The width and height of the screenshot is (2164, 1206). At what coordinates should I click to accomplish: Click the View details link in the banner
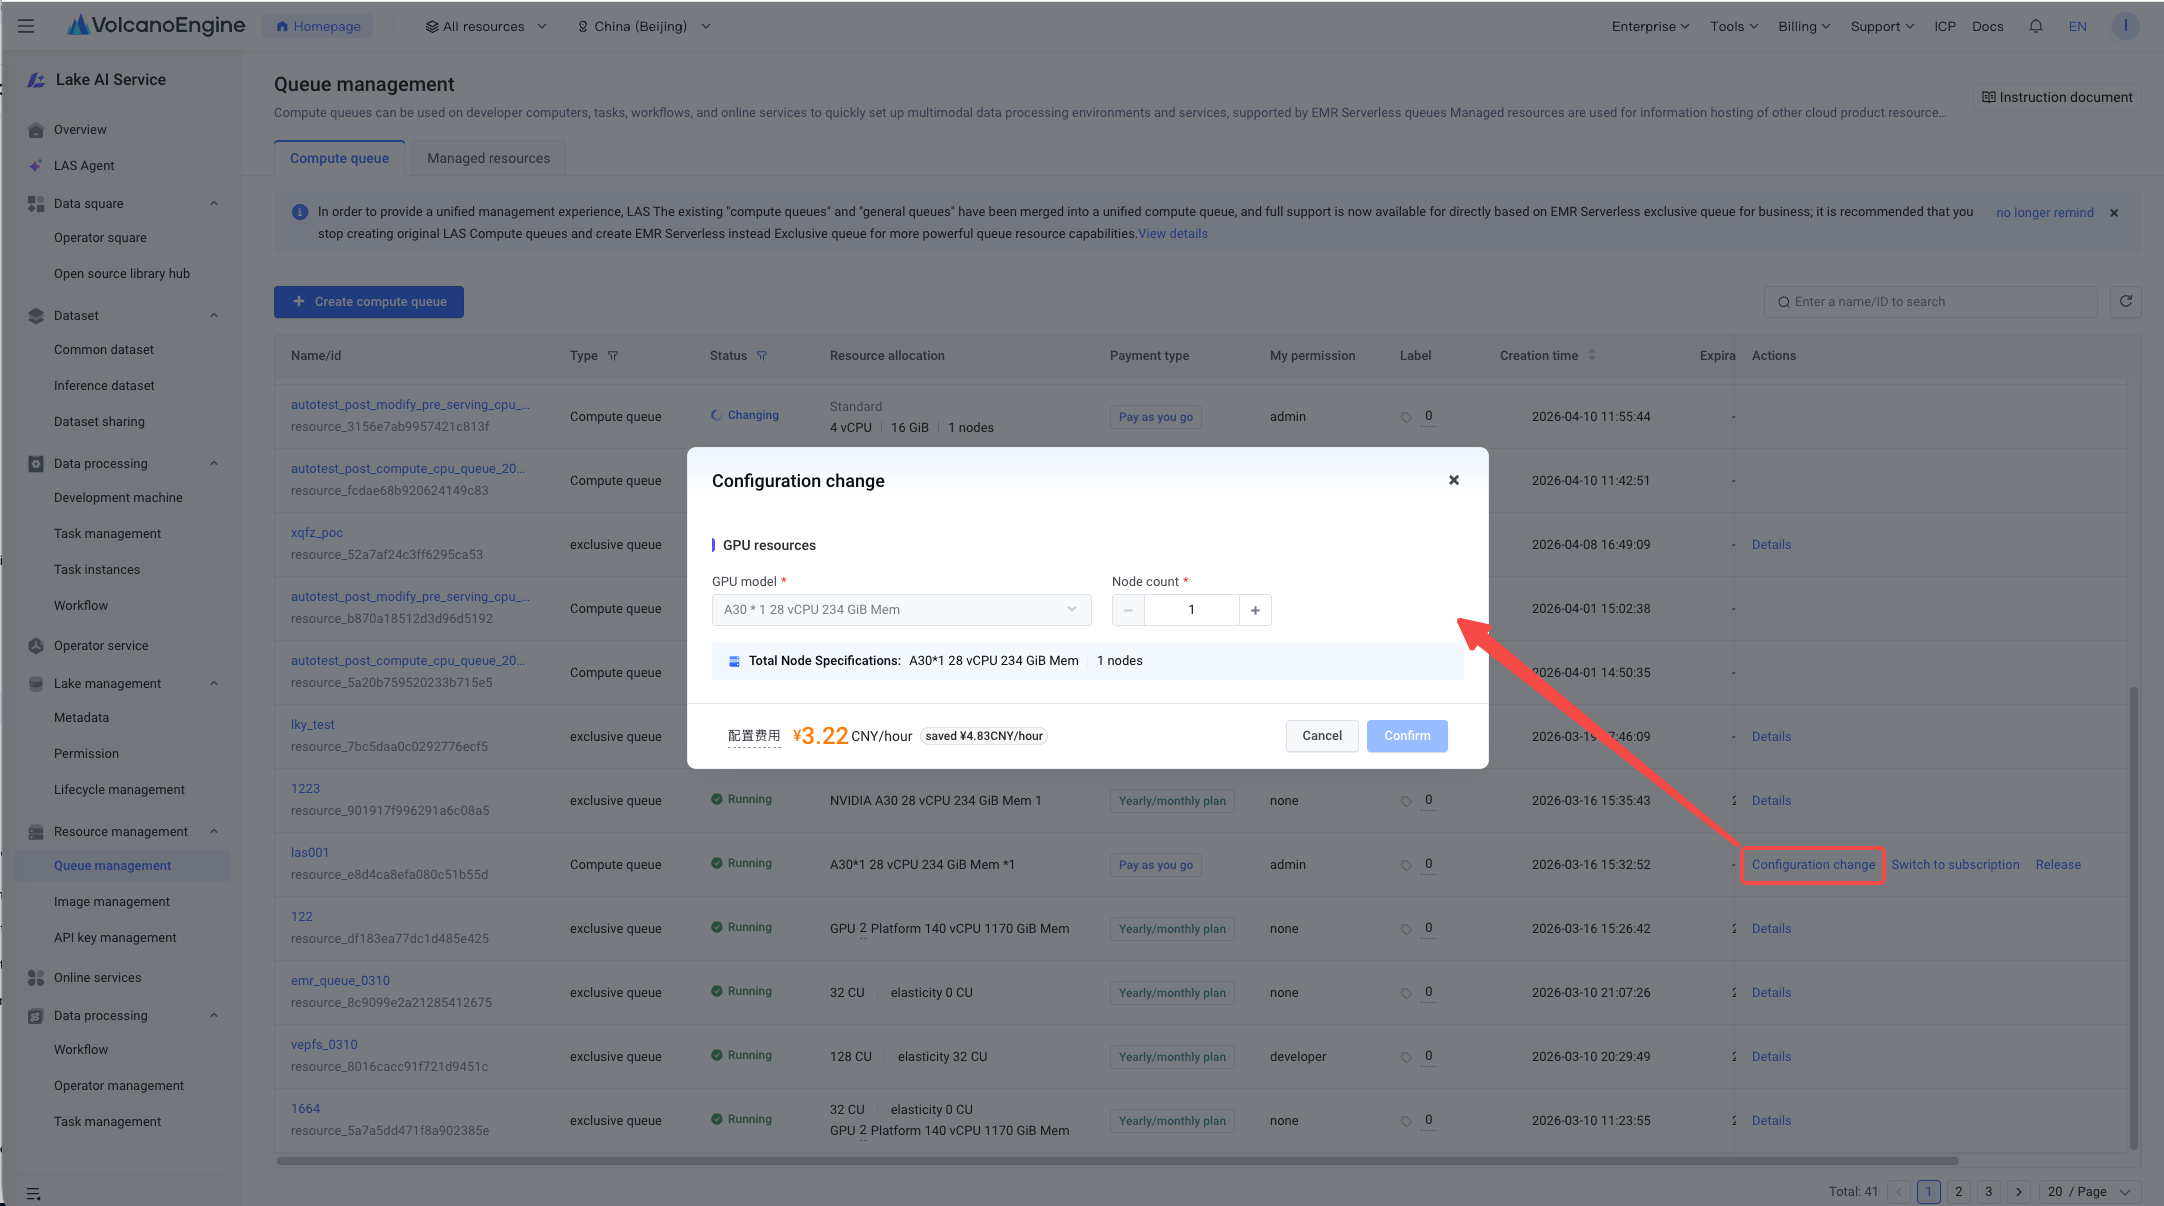pyautogui.click(x=1173, y=234)
